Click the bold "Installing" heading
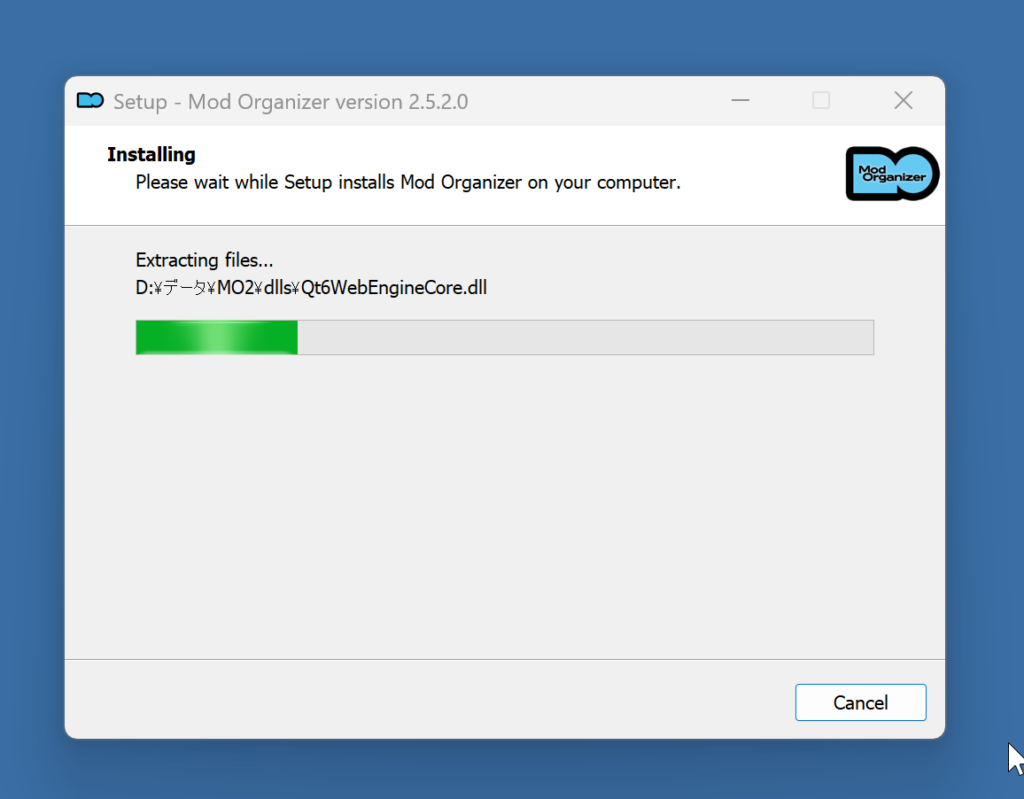This screenshot has height=799, width=1024. (x=151, y=155)
